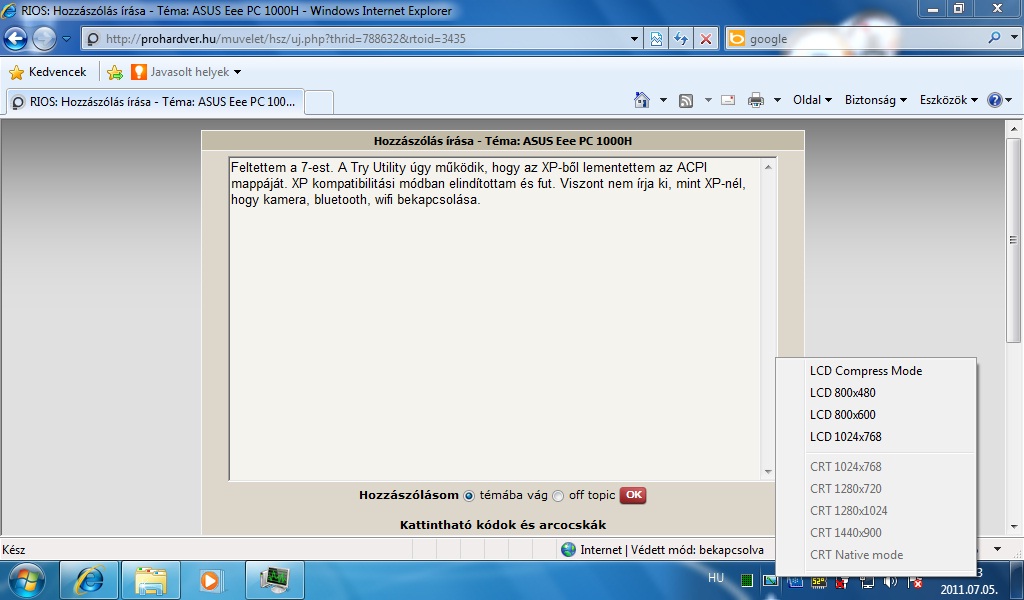Launch Windows Media Player from taskbar
The width and height of the screenshot is (1024, 600).
[210, 580]
